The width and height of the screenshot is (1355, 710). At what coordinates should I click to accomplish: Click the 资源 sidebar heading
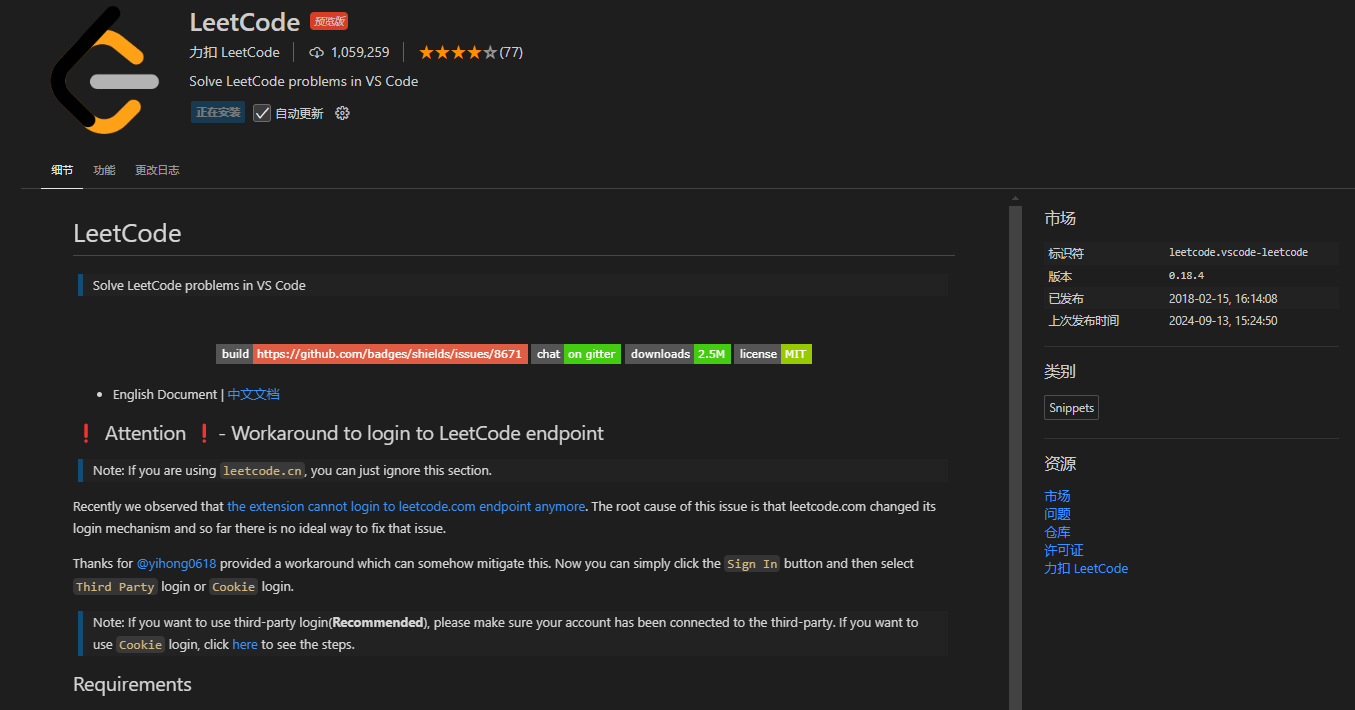(x=1060, y=464)
